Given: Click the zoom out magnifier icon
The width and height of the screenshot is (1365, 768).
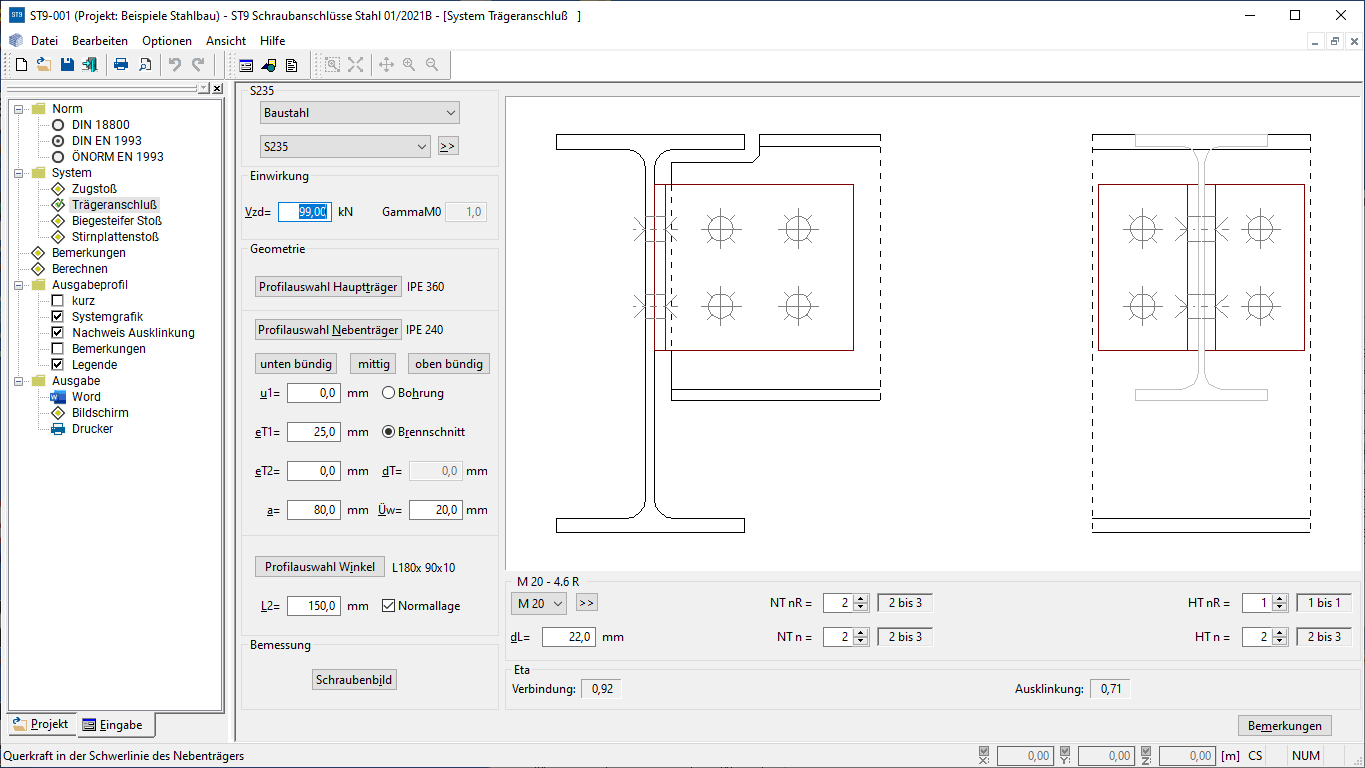Looking at the screenshot, I should click(x=432, y=65).
